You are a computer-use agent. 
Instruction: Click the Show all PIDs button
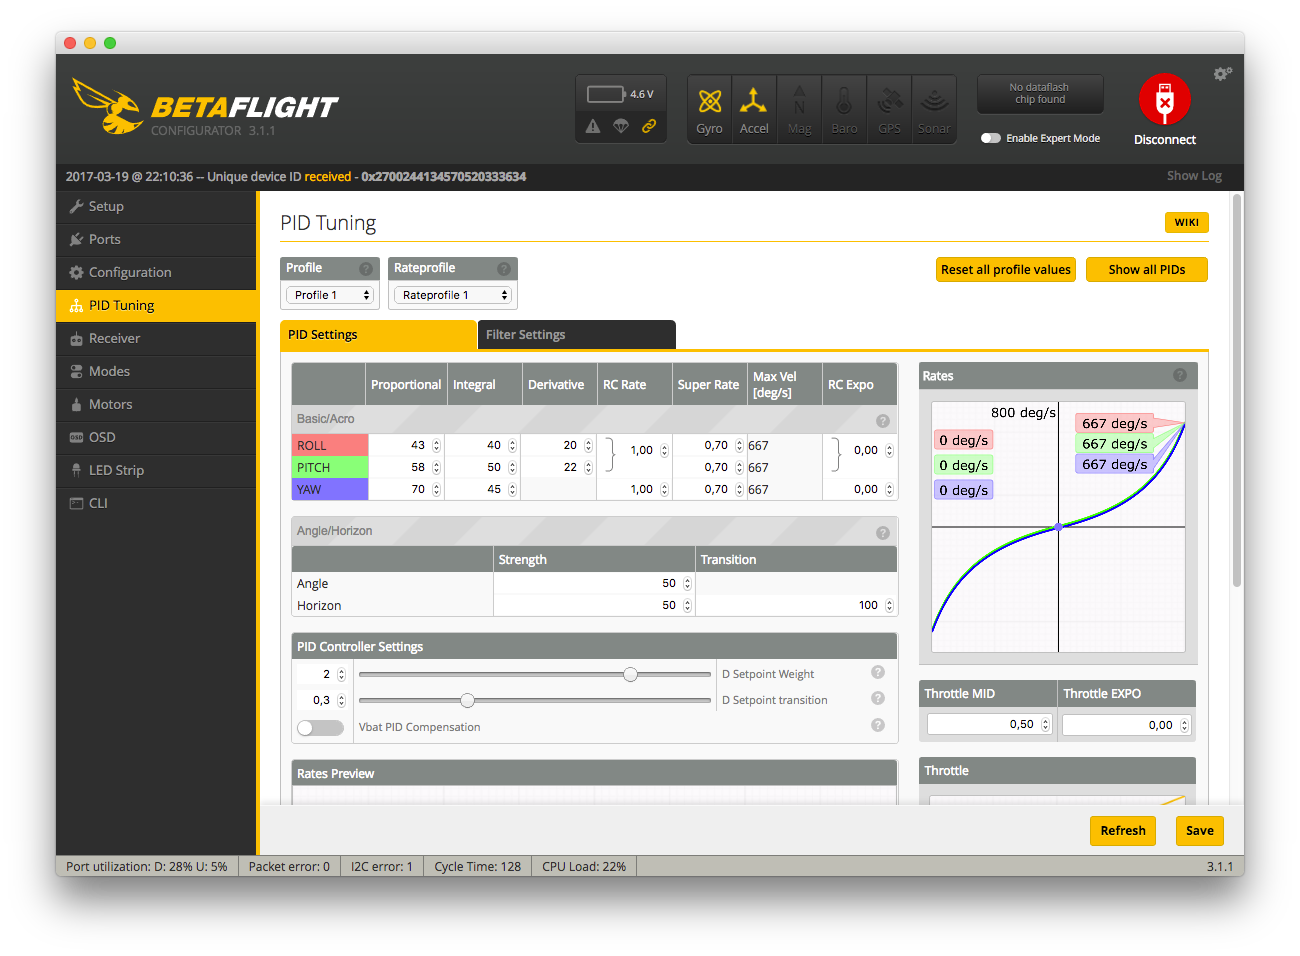[1147, 270]
